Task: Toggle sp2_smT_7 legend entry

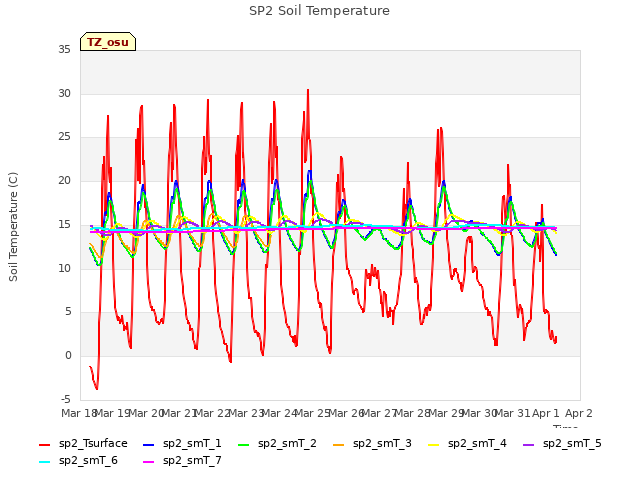Action: tap(182, 461)
